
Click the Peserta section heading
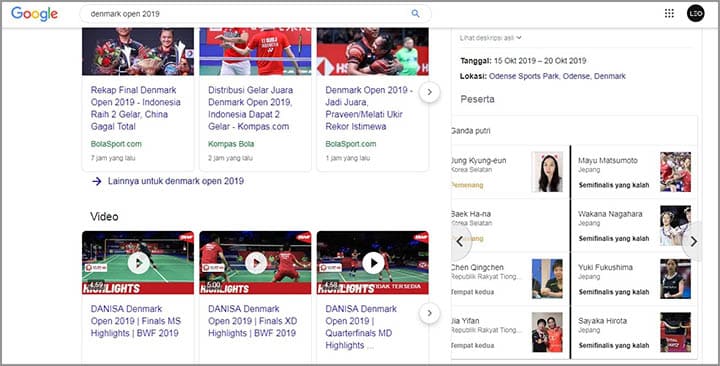click(x=478, y=99)
